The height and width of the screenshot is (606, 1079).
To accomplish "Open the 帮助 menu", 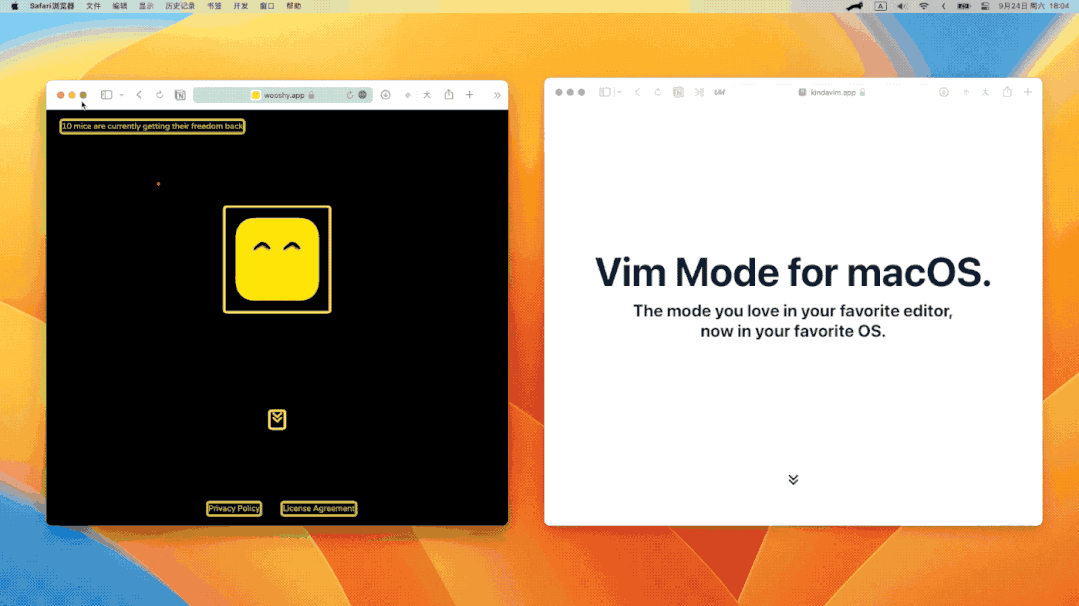I will pyautogui.click(x=294, y=6).
